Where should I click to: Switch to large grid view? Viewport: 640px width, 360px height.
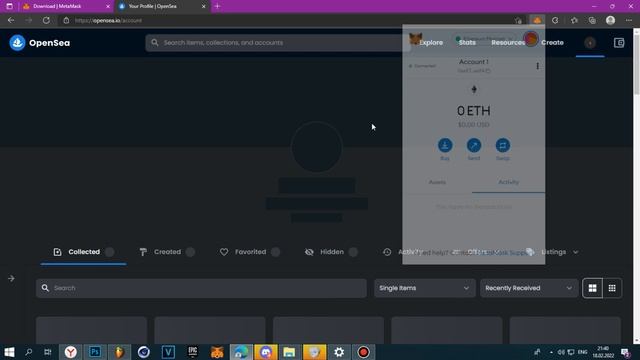pos(592,288)
